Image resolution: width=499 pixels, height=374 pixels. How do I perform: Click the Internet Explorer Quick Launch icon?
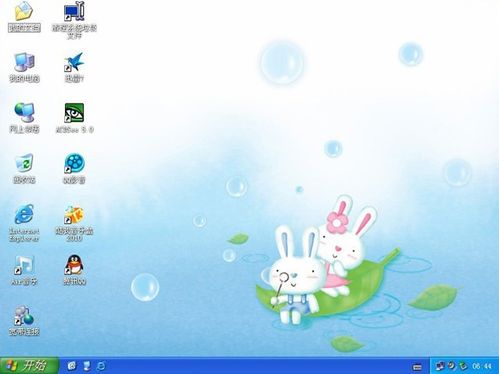pos(101,366)
